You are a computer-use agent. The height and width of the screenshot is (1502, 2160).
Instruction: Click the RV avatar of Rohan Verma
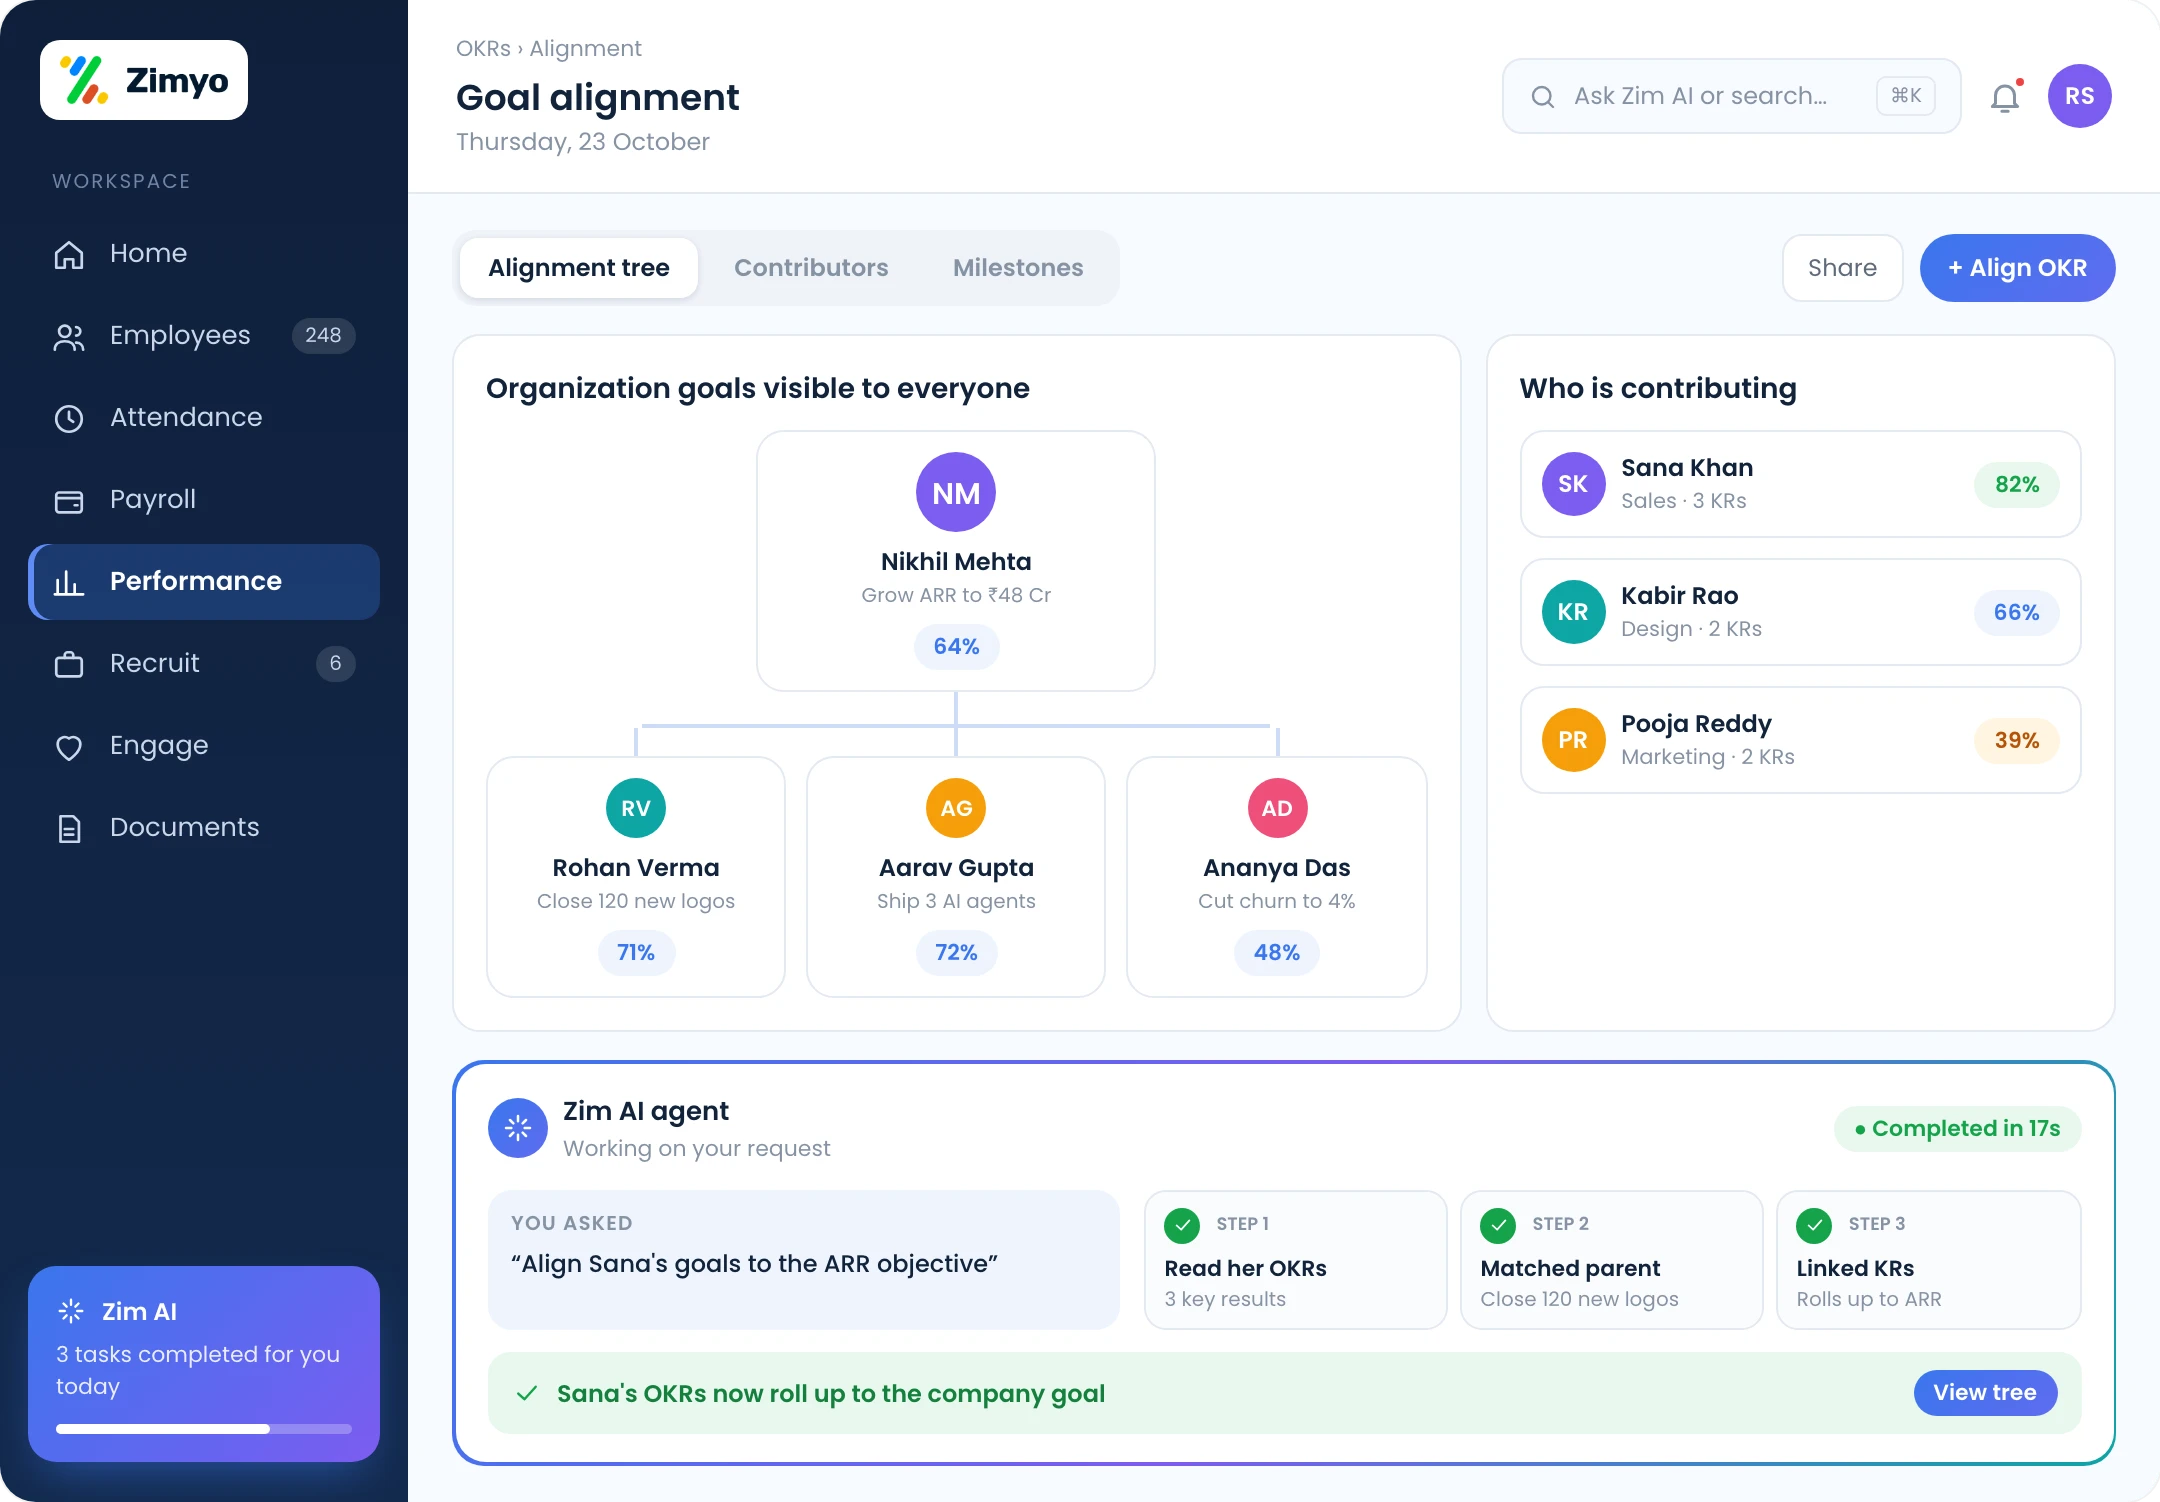(636, 808)
